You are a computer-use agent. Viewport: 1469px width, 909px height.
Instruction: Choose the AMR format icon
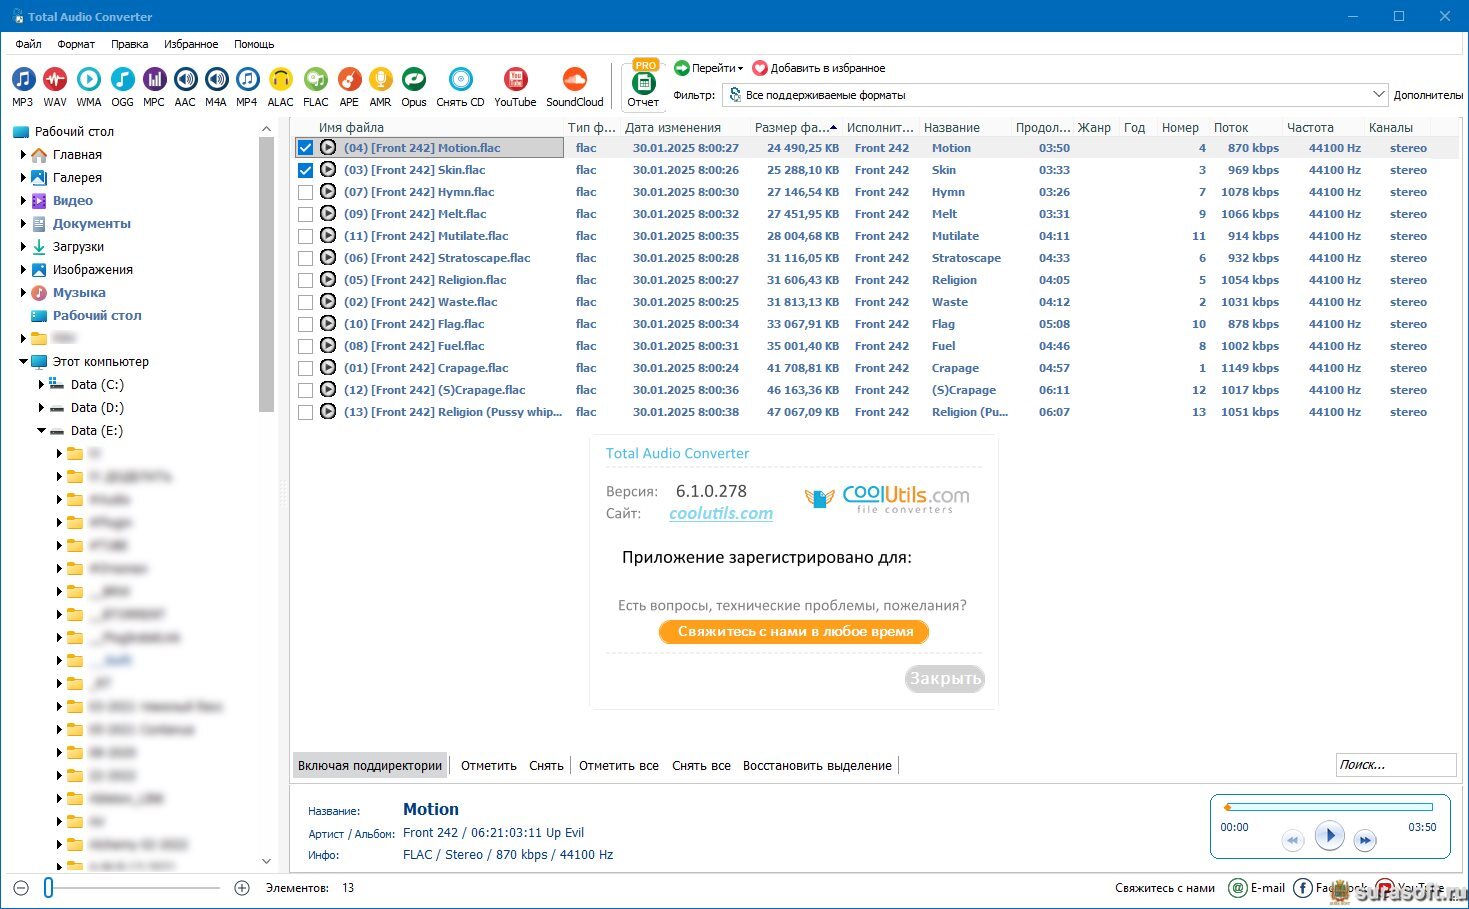pos(380,80)
